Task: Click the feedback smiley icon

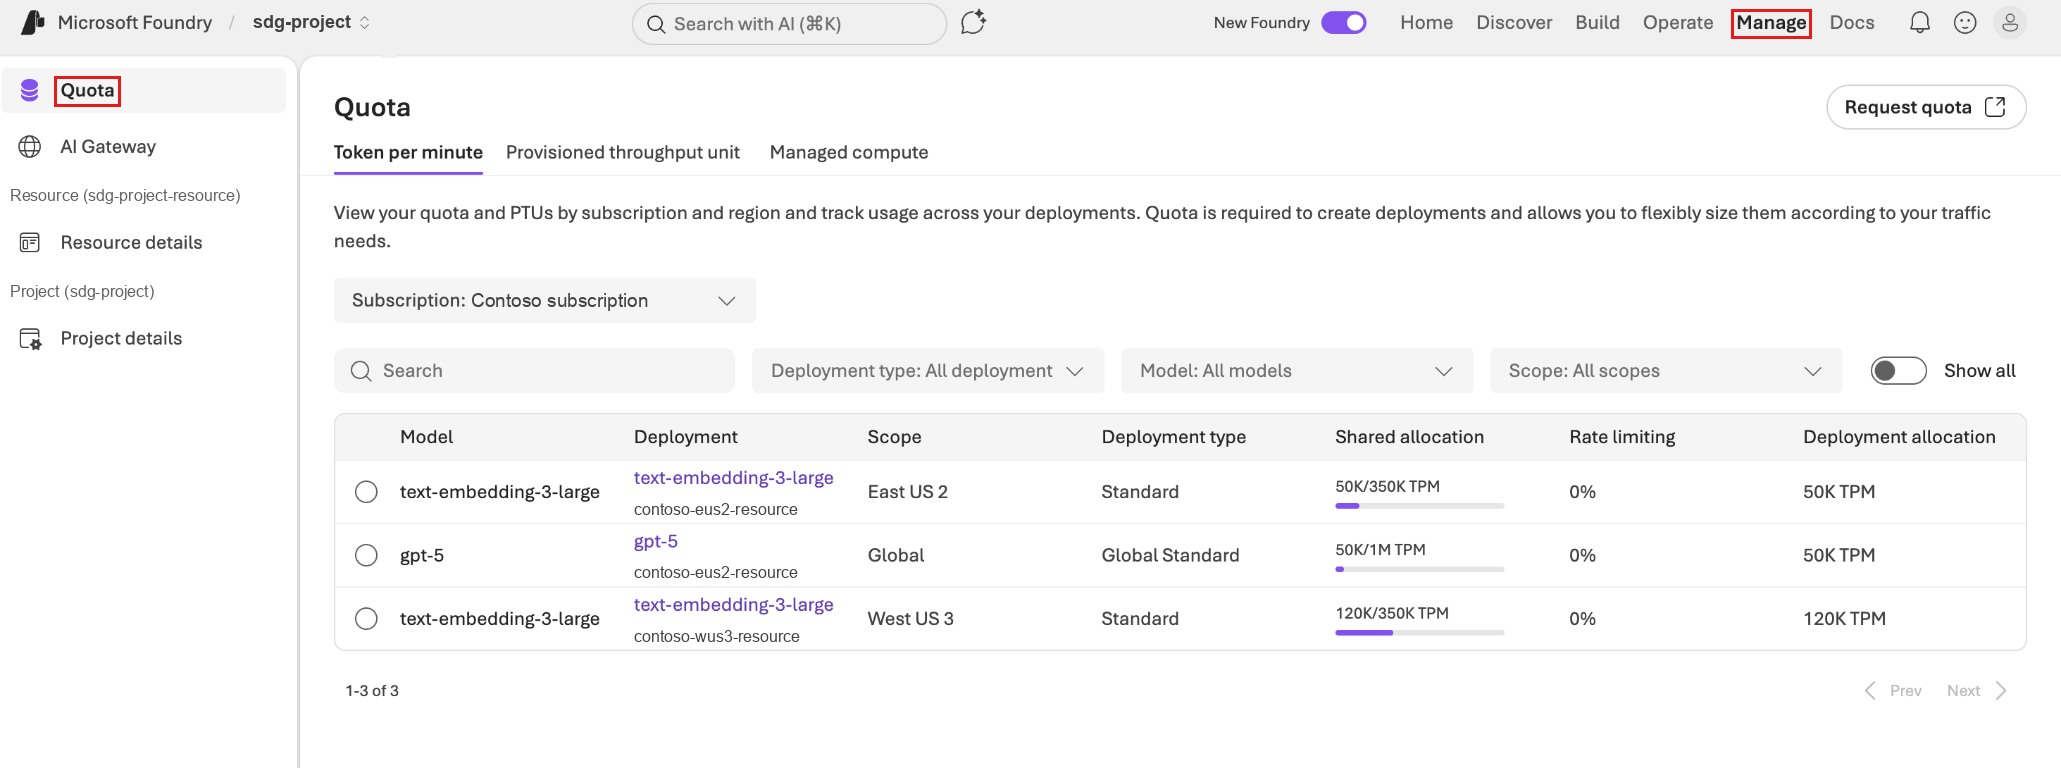Action: click(x=1965, y=22)
